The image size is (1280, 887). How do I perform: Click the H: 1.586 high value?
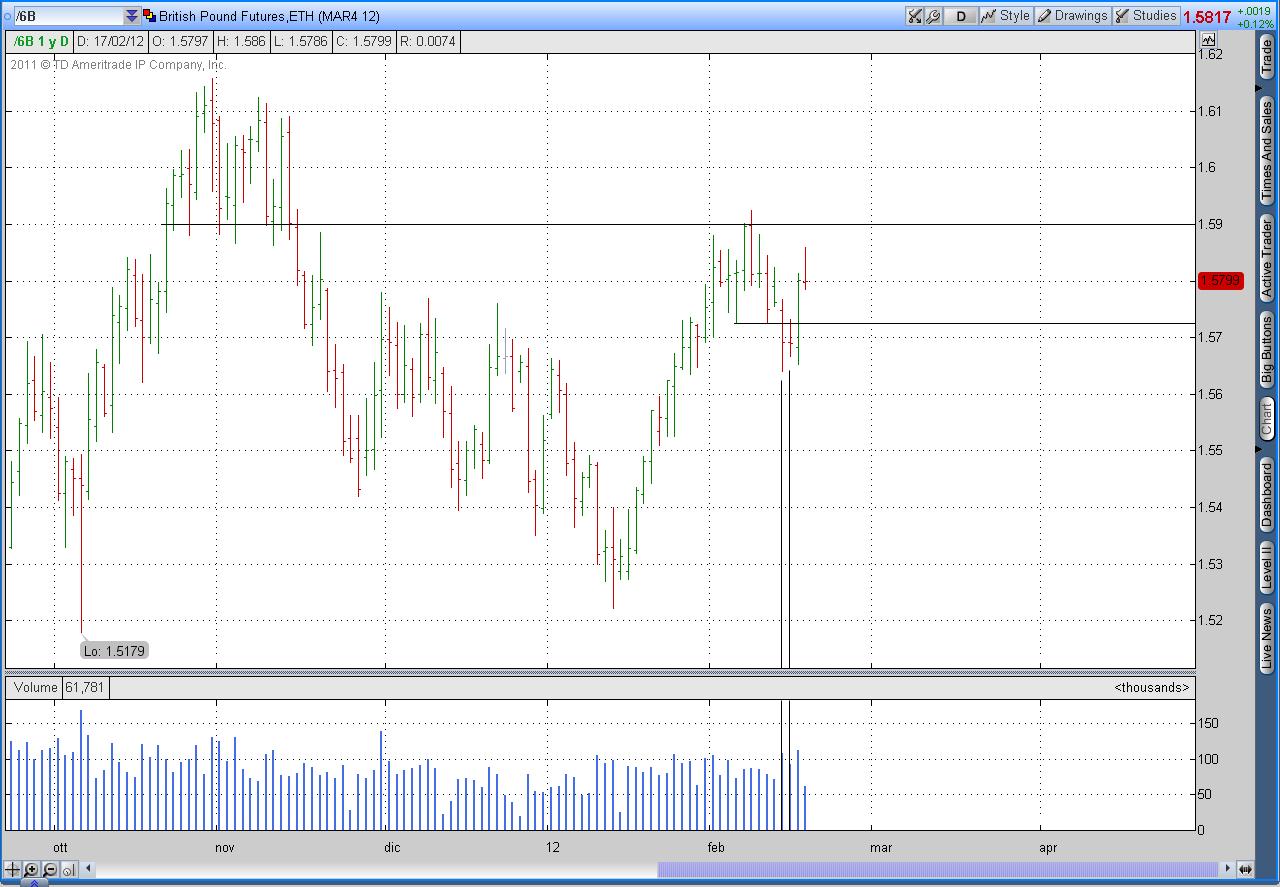(x=241, y=41)
